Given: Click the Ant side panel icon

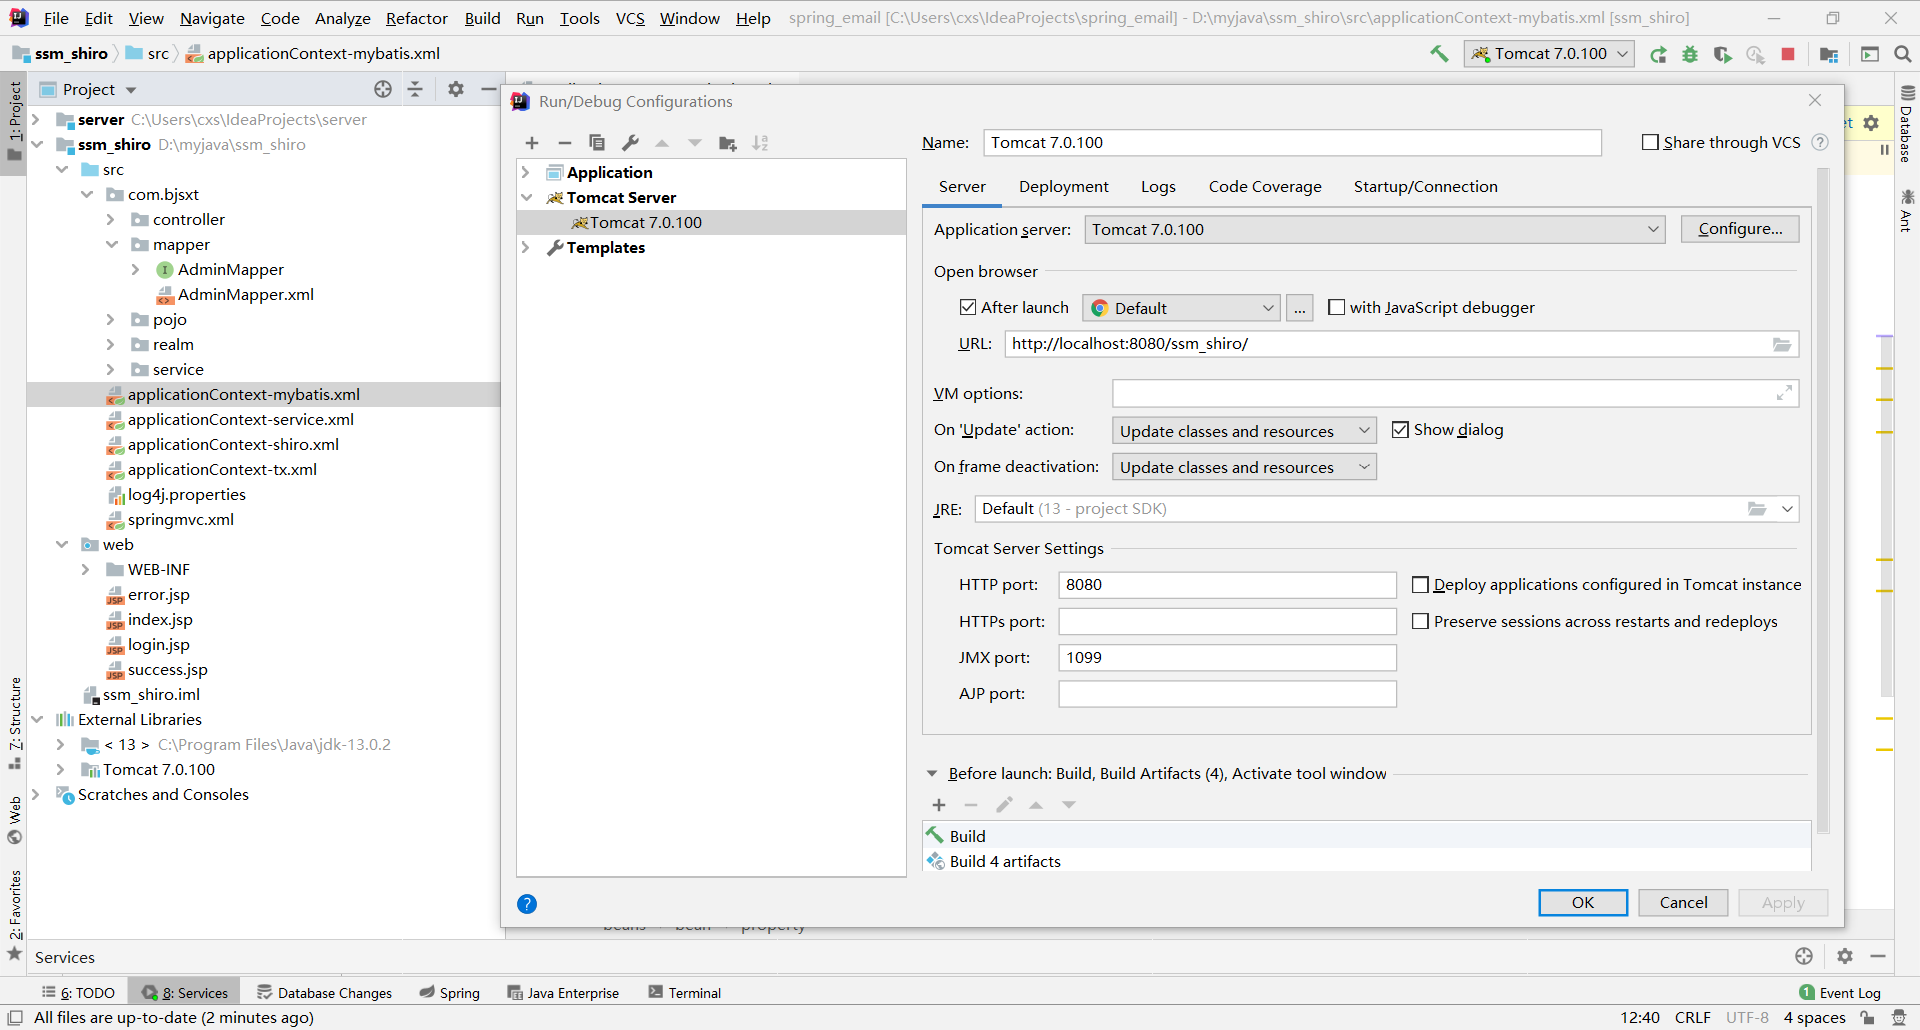Looking at the screenshot, I should tap(1907, 210).
